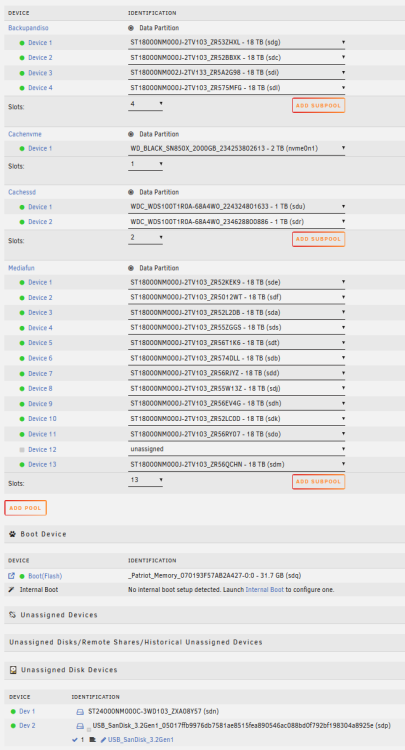Screen dimensions: 405x750
Task: Open the Dev 1 unassigned disk link
Action: [x=27, y=712]
